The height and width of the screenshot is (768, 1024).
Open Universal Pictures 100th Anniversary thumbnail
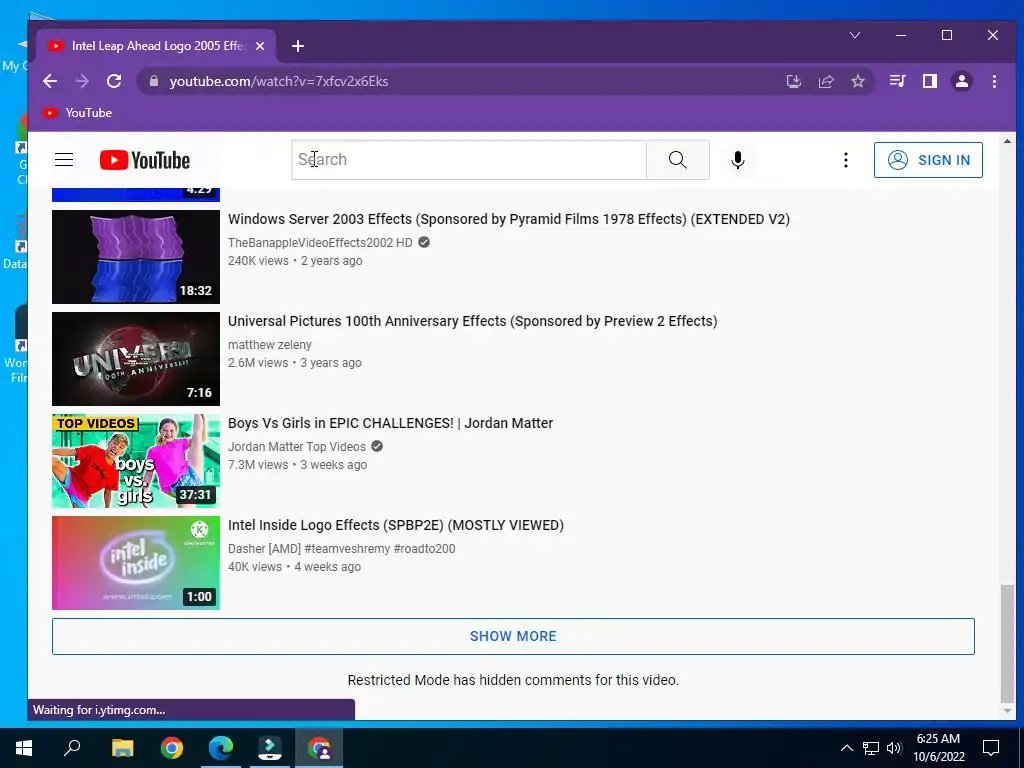[136, 359]
